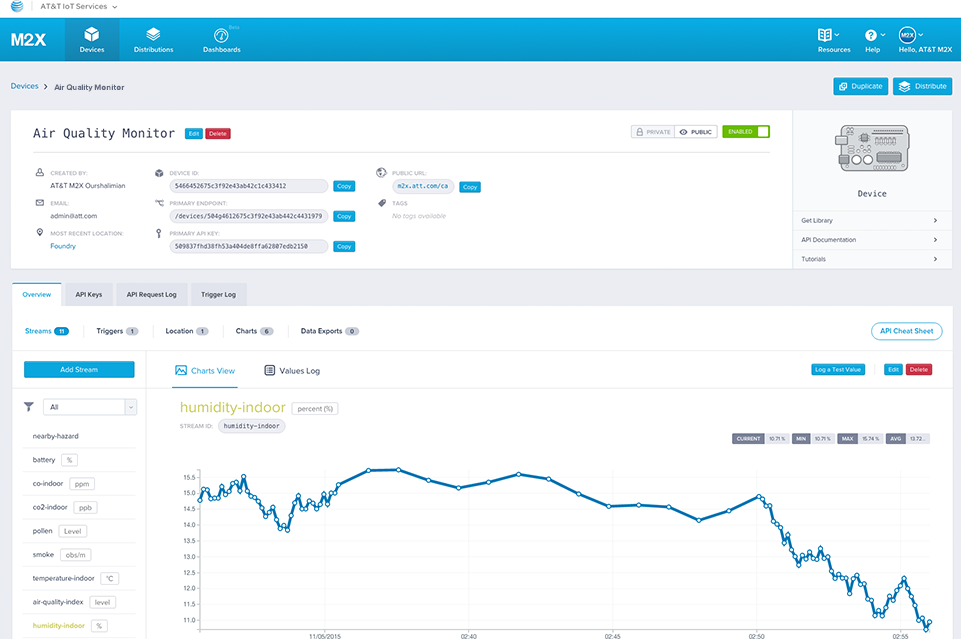Set device visibility to Private
The image size is (961, 639).
pos(653,132)
